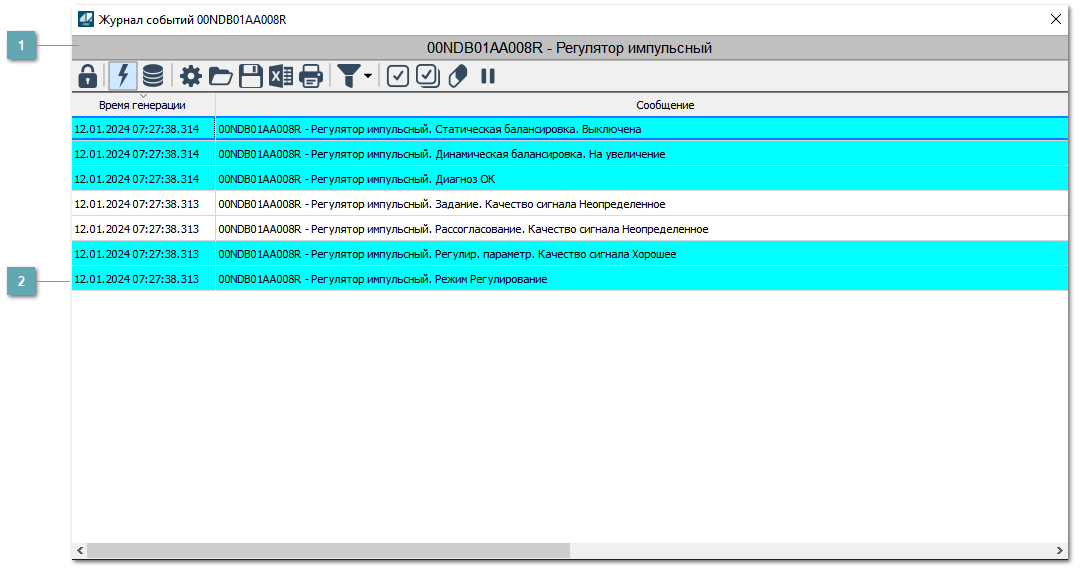Click the lock icon in the toolbar

88,76
